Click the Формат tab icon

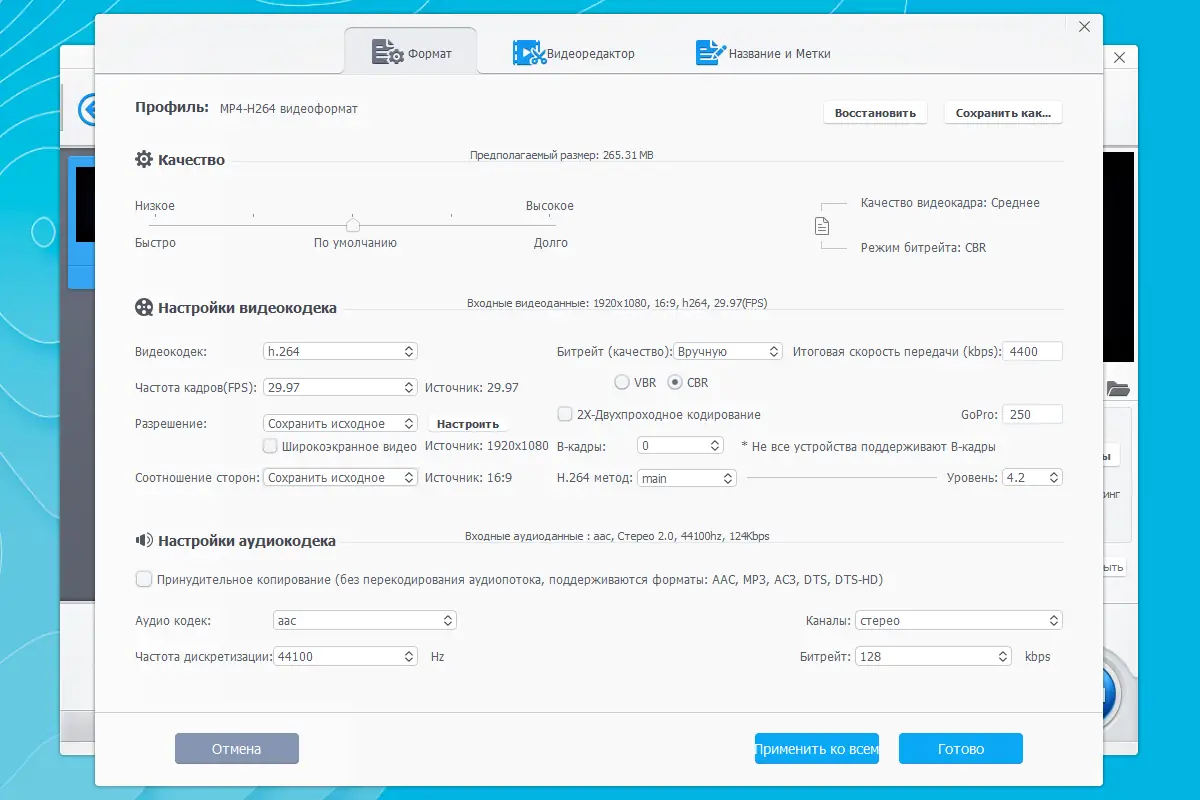point(387,52)
